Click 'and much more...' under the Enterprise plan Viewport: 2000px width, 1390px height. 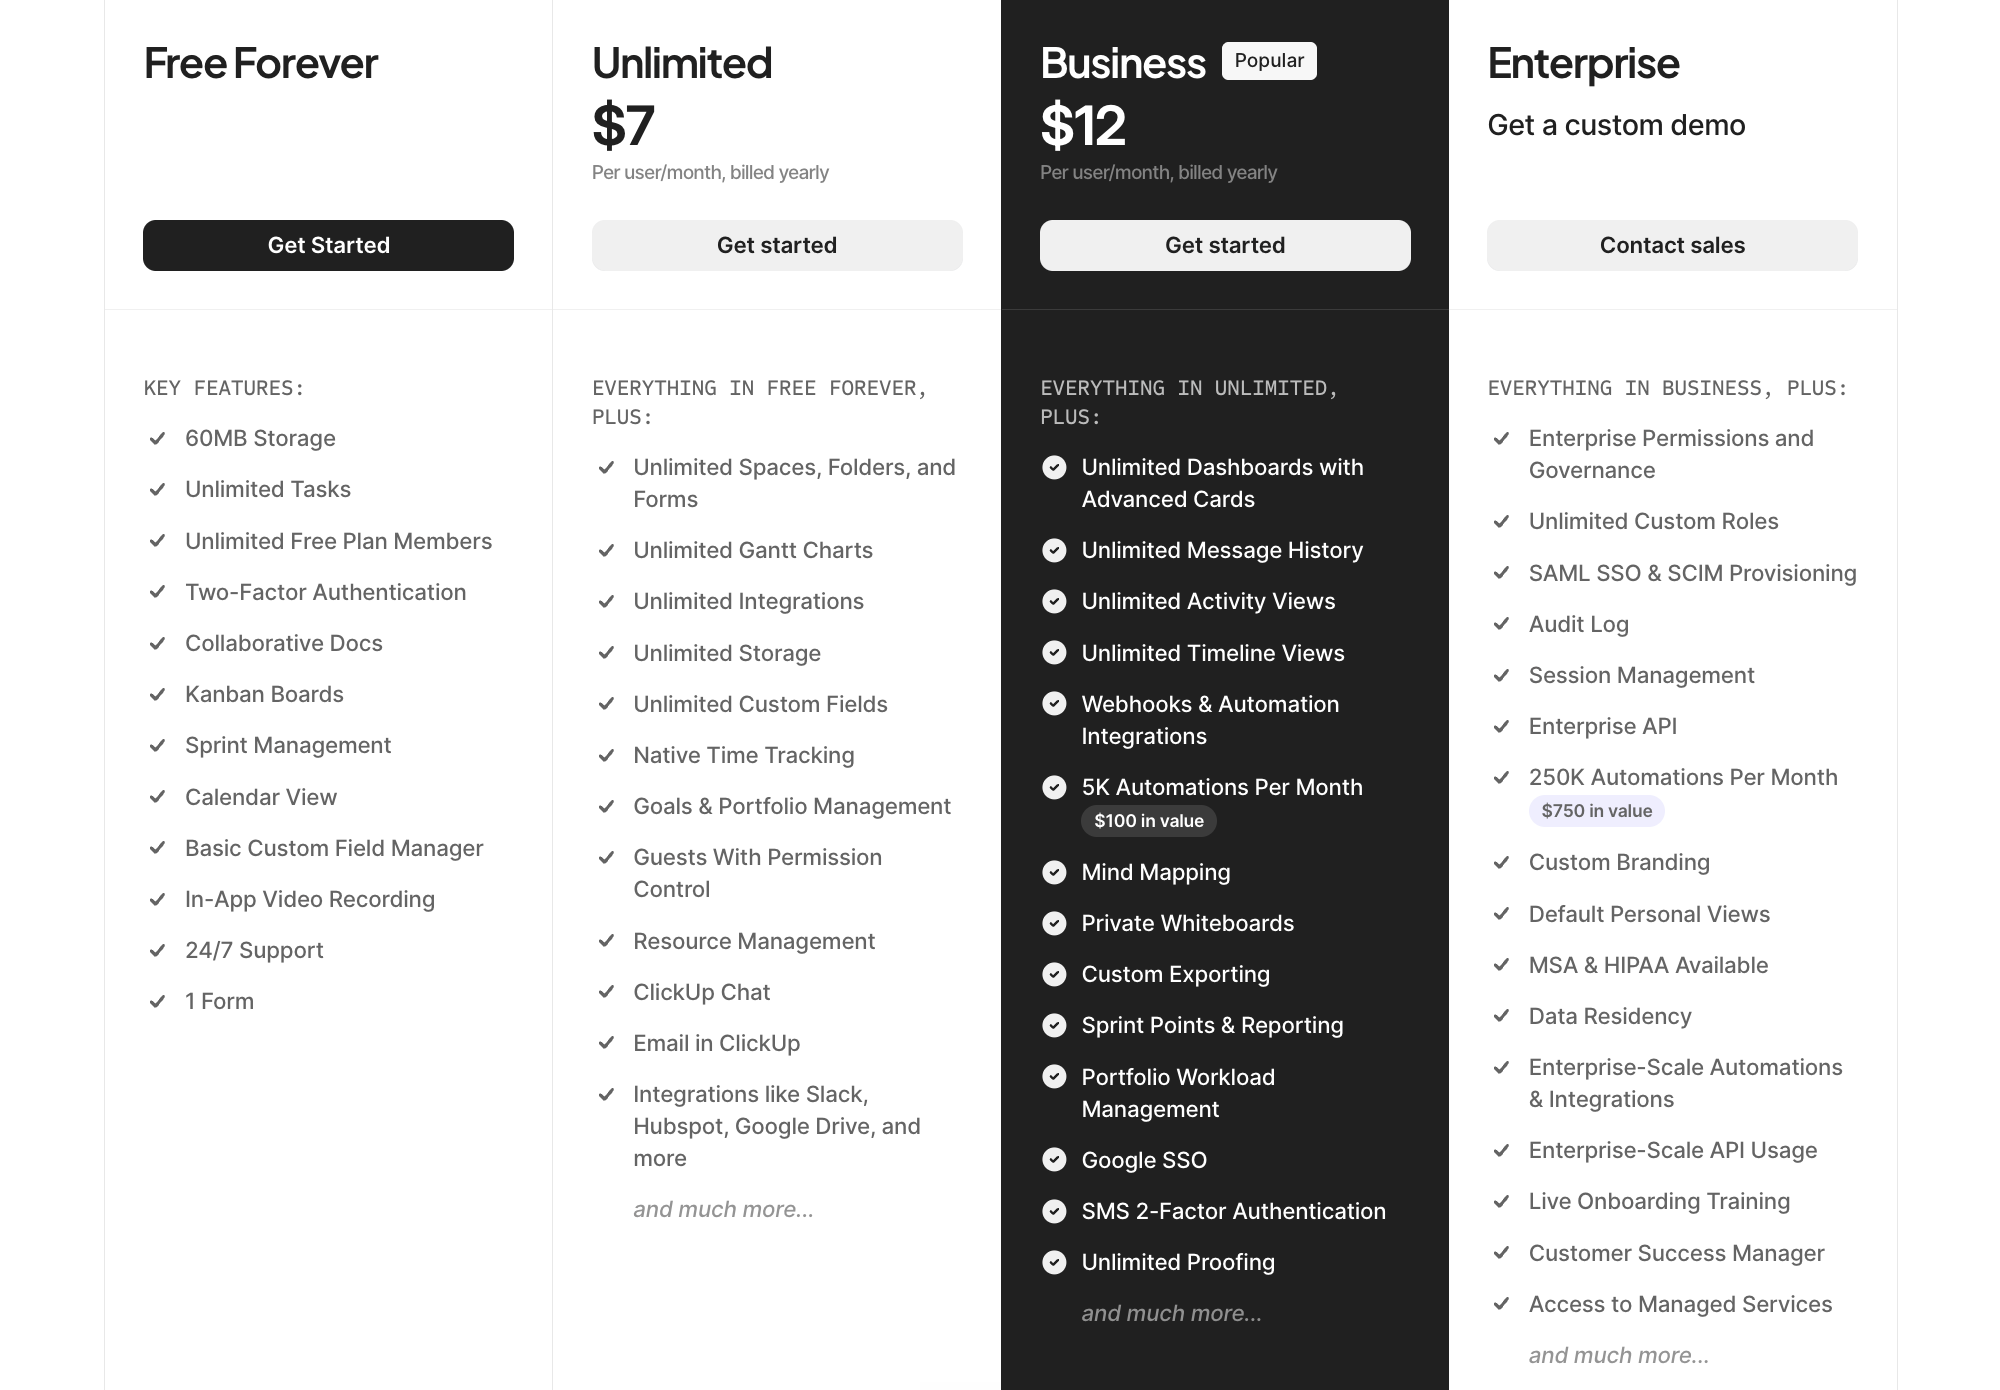click(x=1619, y=1355)
